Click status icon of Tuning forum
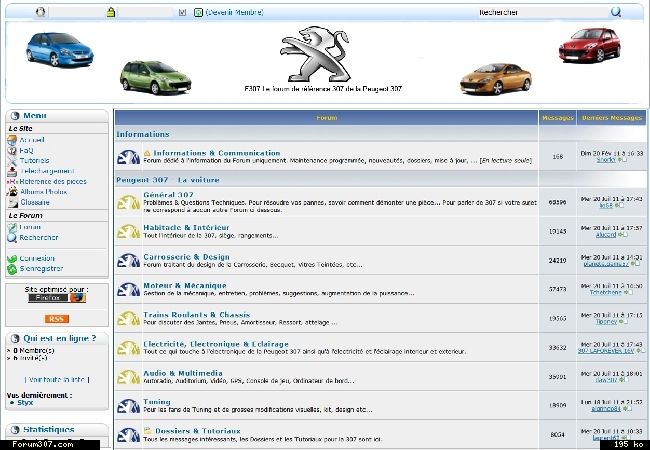This screenshot has width=650, height=450. (128, 405)
